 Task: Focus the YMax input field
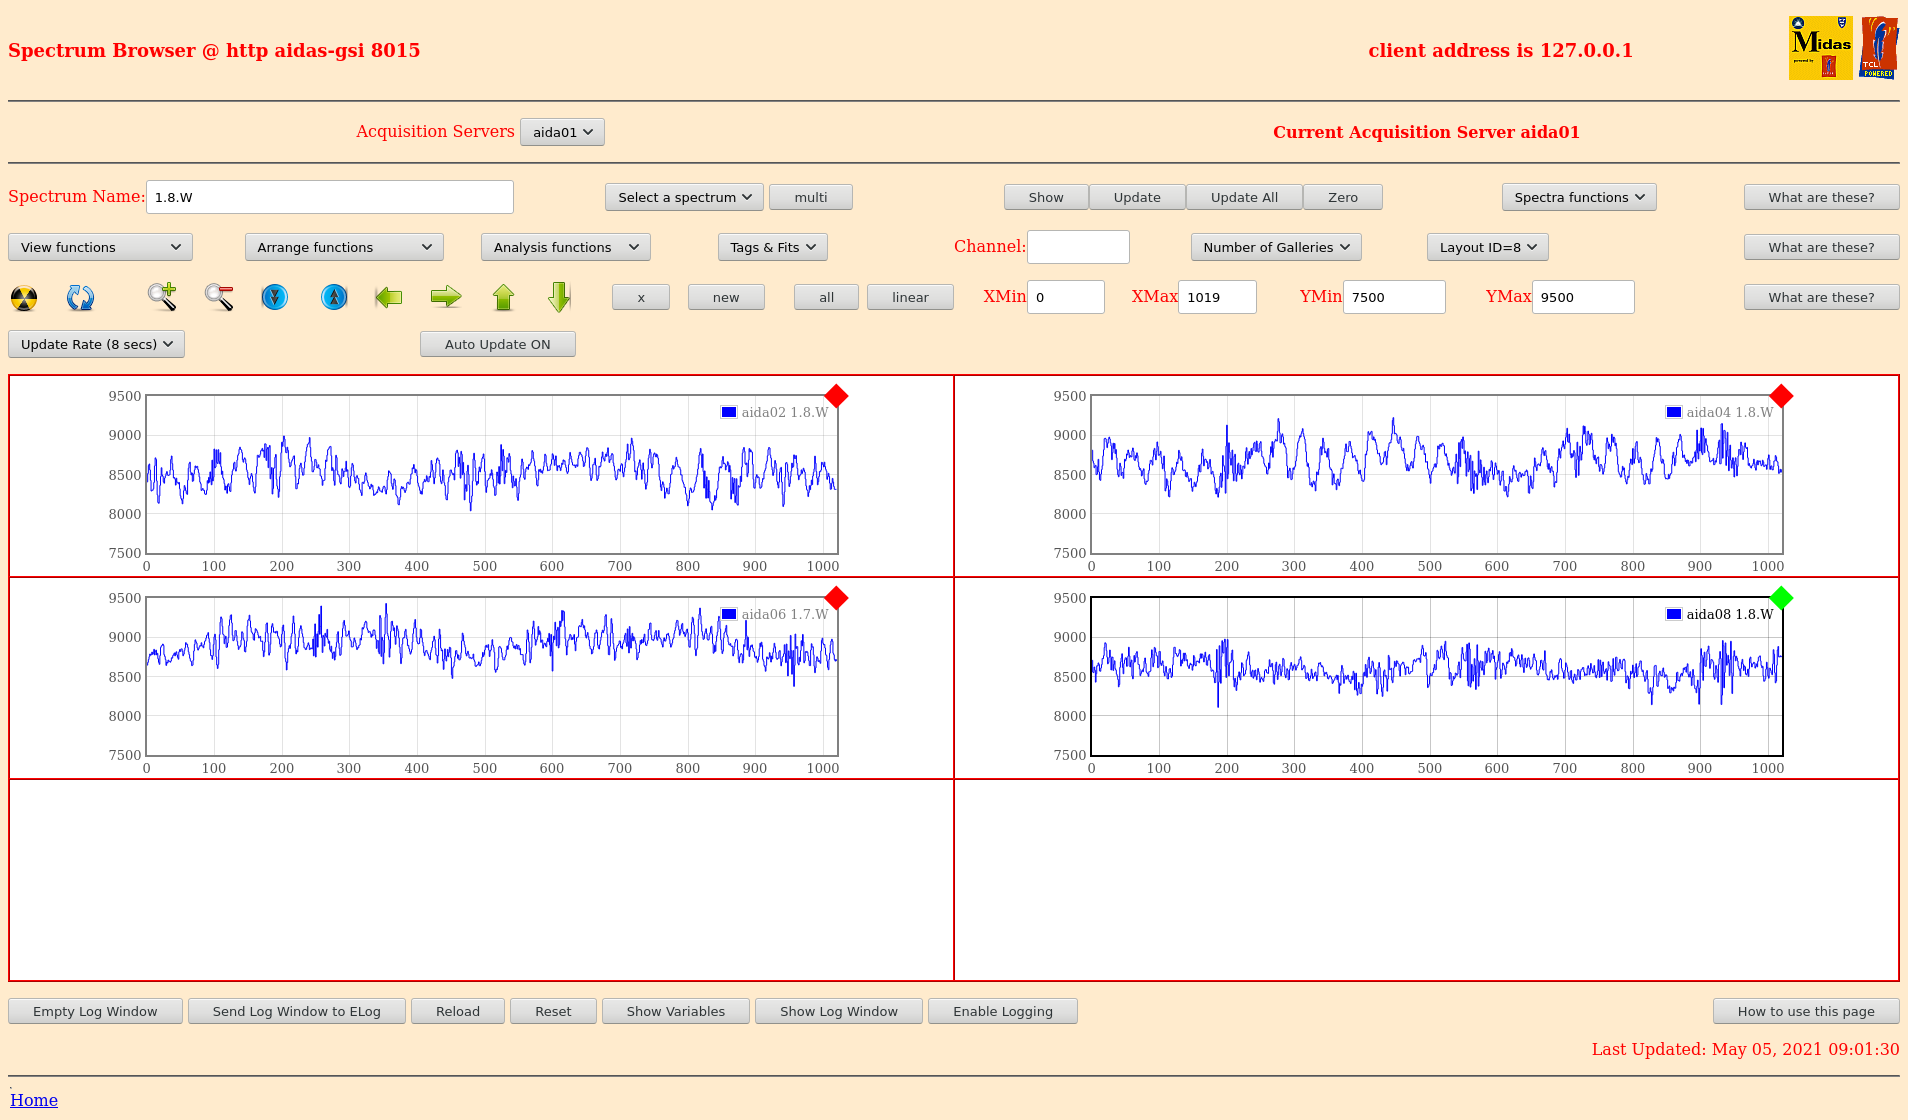[x=1583, y=297]
